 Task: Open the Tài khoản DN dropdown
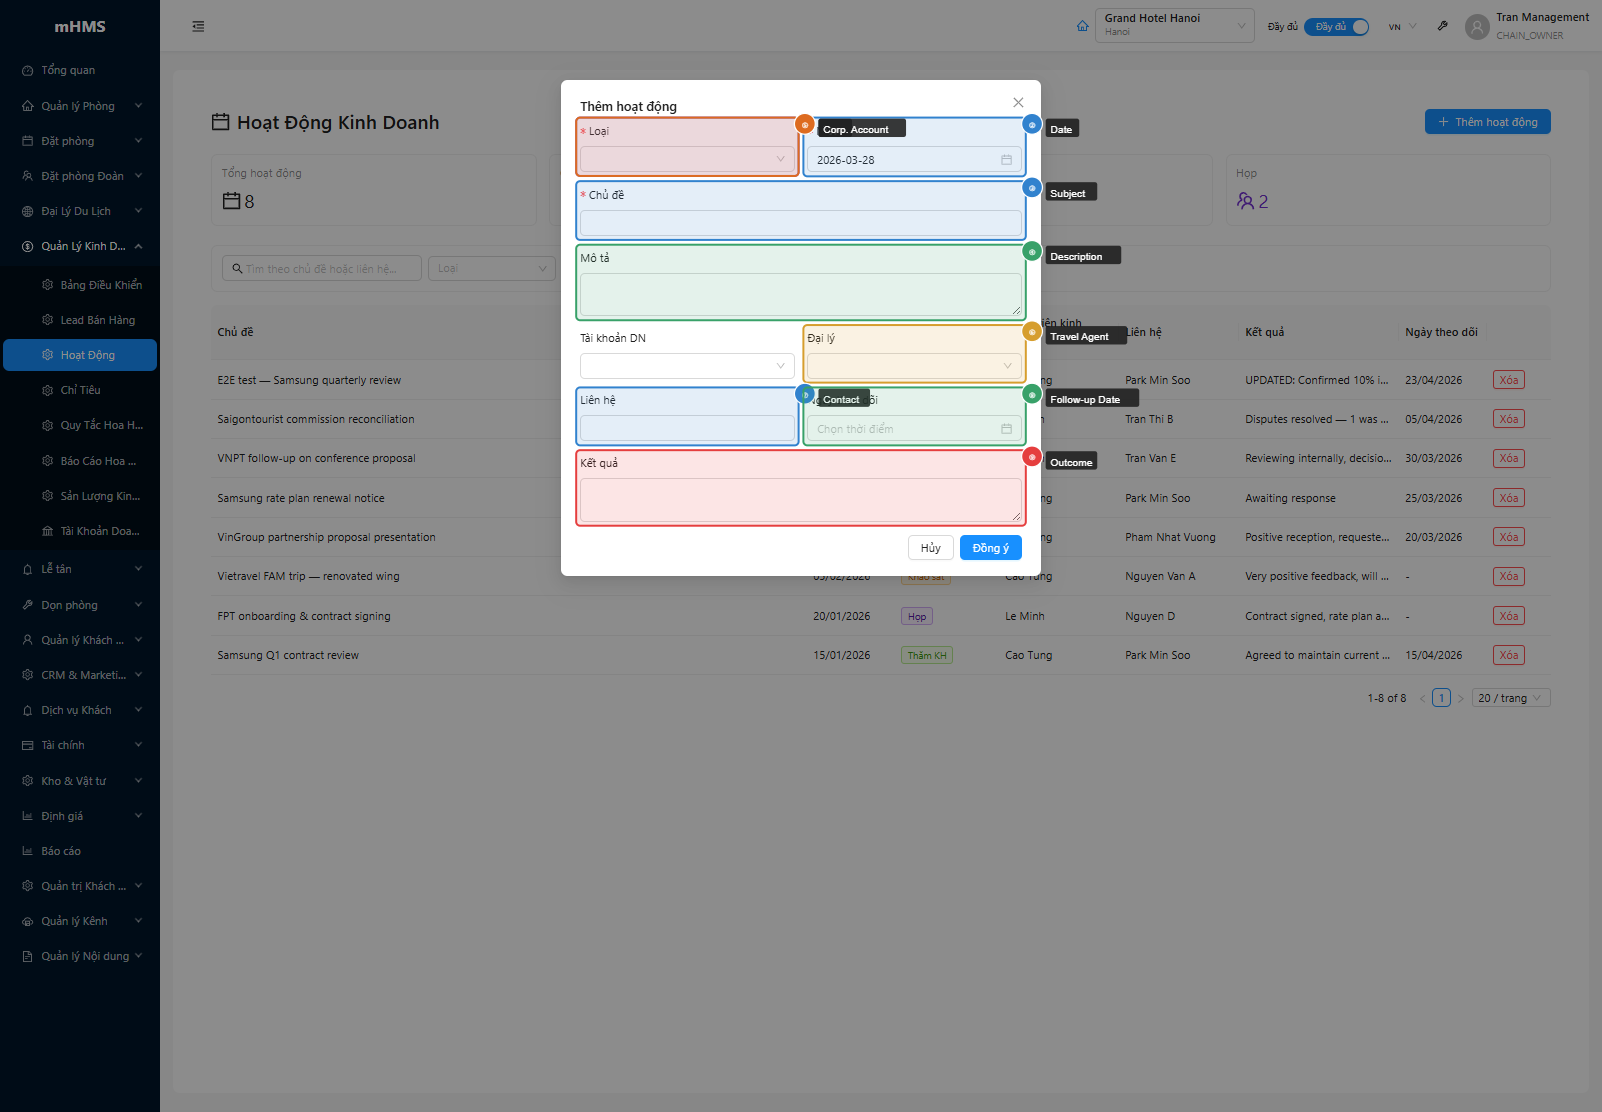687,366
